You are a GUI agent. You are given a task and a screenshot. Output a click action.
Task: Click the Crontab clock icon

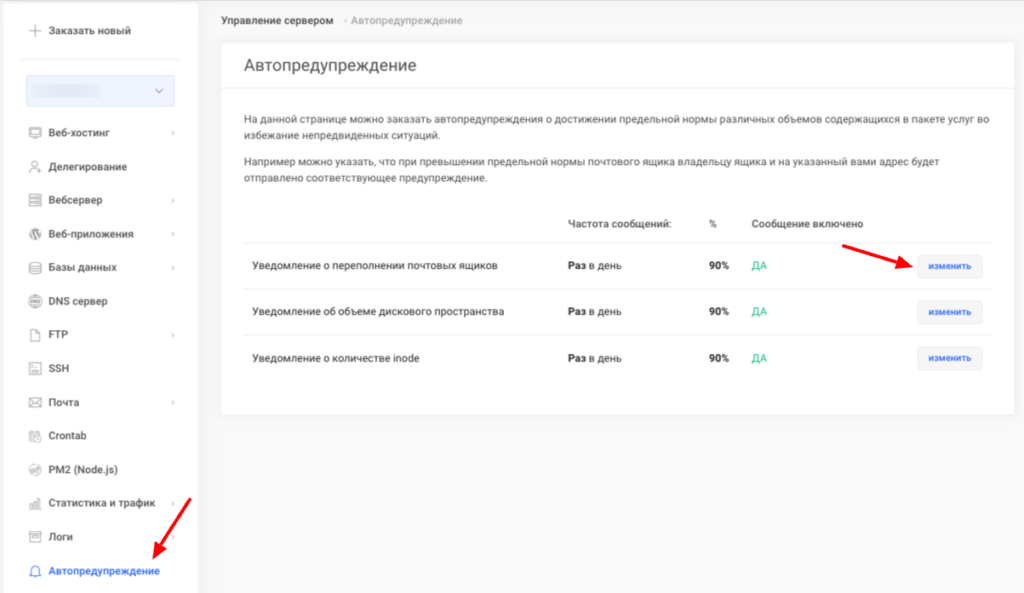pos(36,436)
